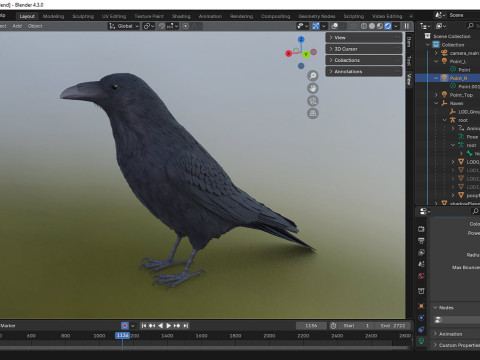Toggle auto keying record button

click(125, 326)
